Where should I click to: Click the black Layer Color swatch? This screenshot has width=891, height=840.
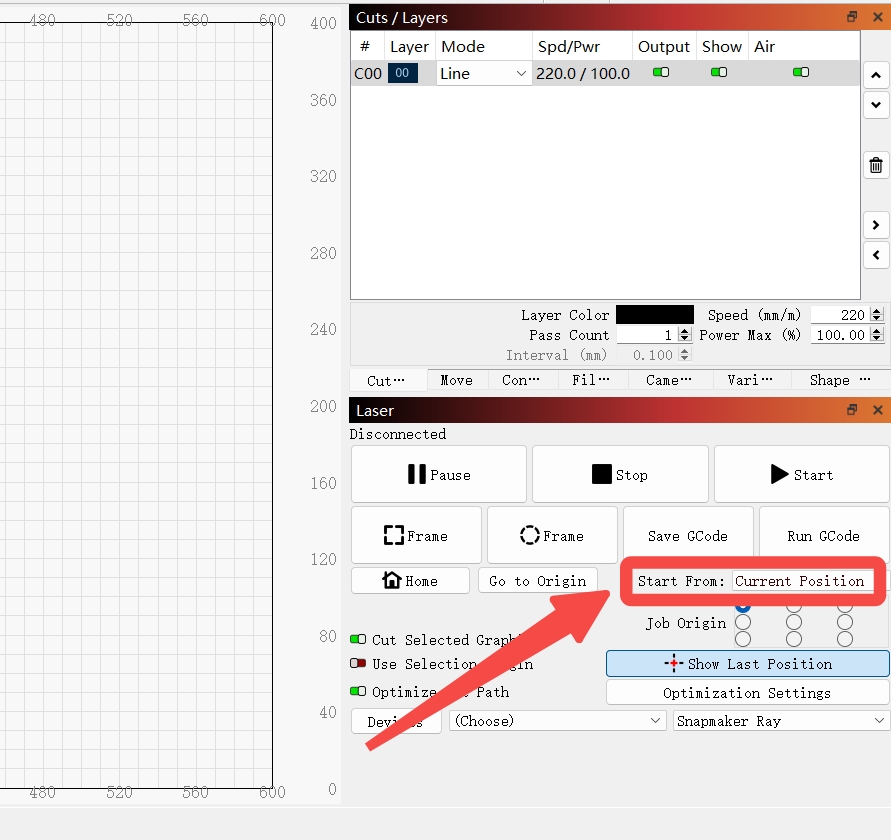655,314
